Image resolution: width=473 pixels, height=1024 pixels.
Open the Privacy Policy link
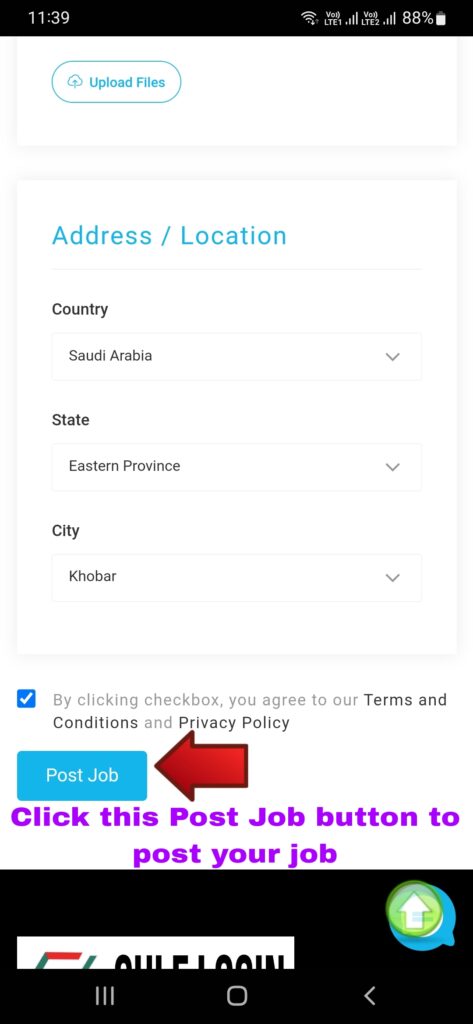pyautogui.click(x=234, y=722)
